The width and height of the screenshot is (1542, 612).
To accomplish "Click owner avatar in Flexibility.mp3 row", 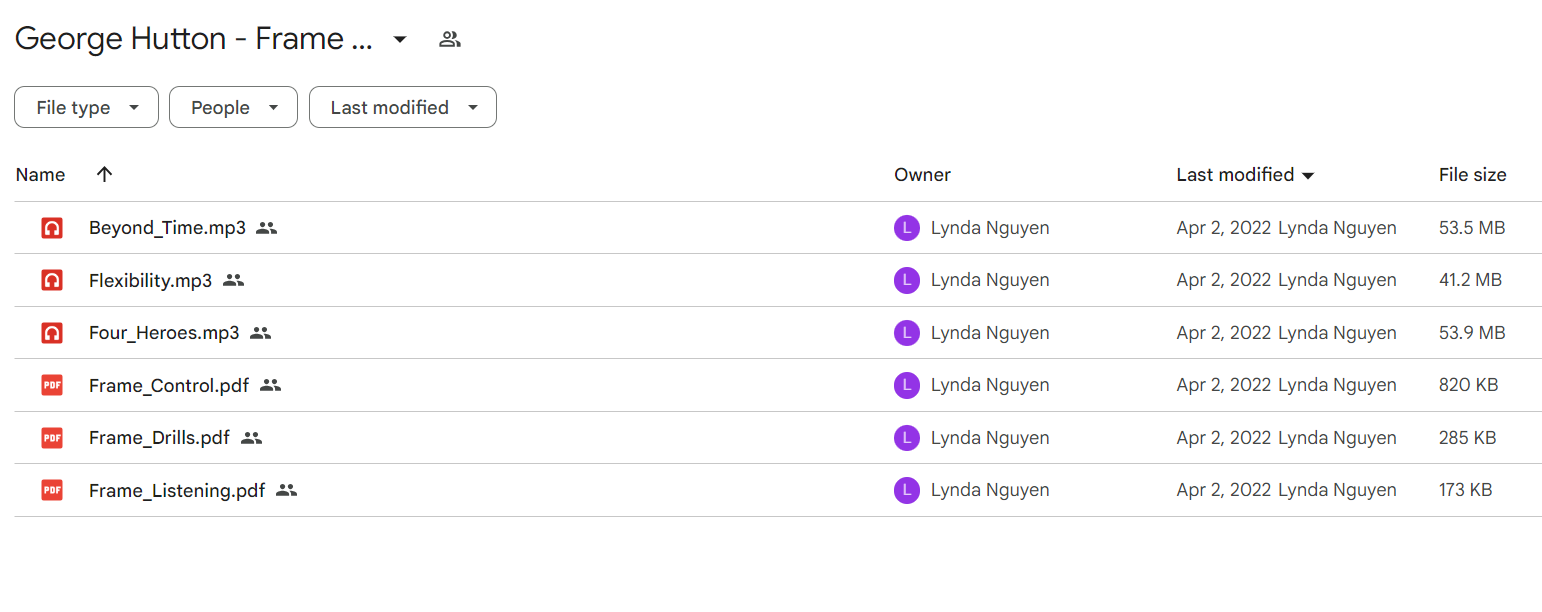I will [x=906, y=280].
